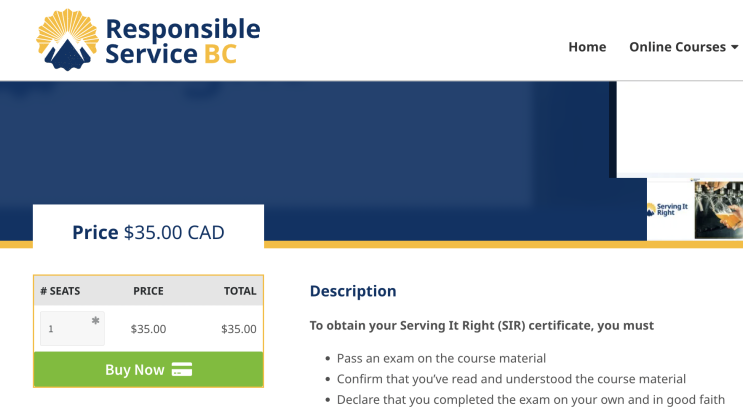743x414 pixels.
Task: Click the # SEATS column header
Action: (60, 291)
